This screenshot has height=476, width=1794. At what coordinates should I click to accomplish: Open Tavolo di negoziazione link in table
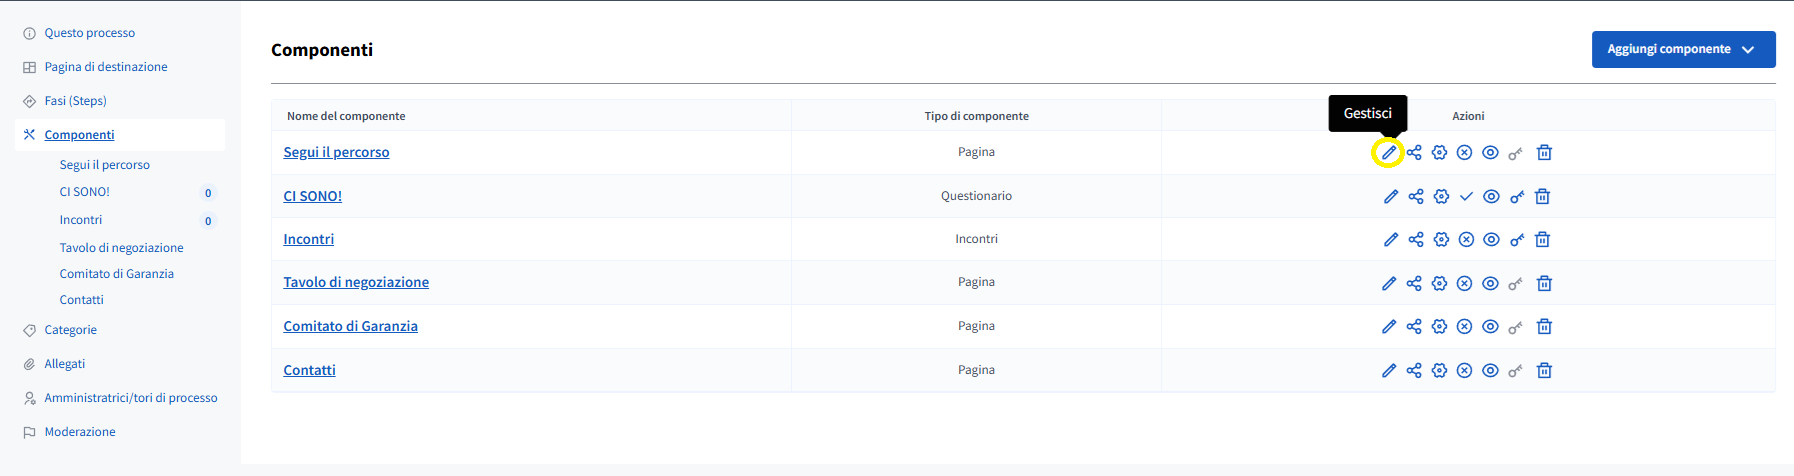356,282
